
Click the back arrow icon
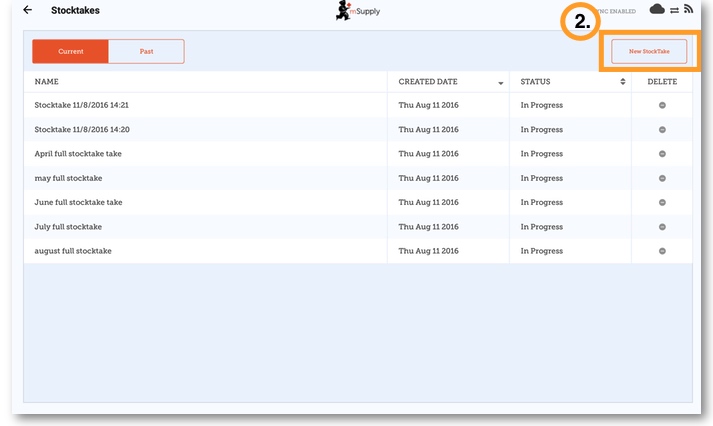point(28,10)
